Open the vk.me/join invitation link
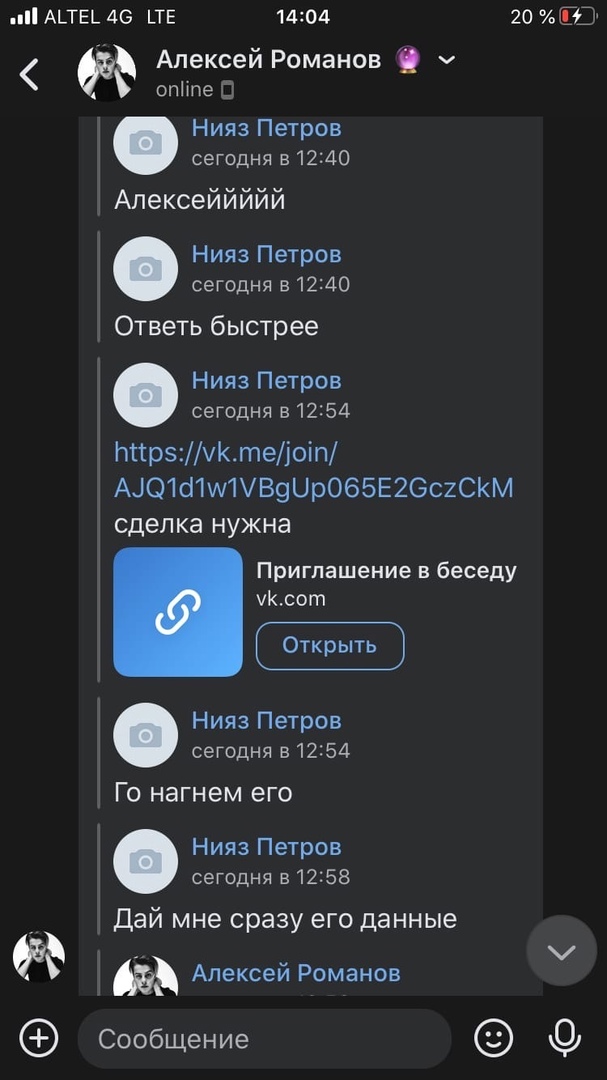Viewport: 607px width, 1080px height. [x=313, y=470]
